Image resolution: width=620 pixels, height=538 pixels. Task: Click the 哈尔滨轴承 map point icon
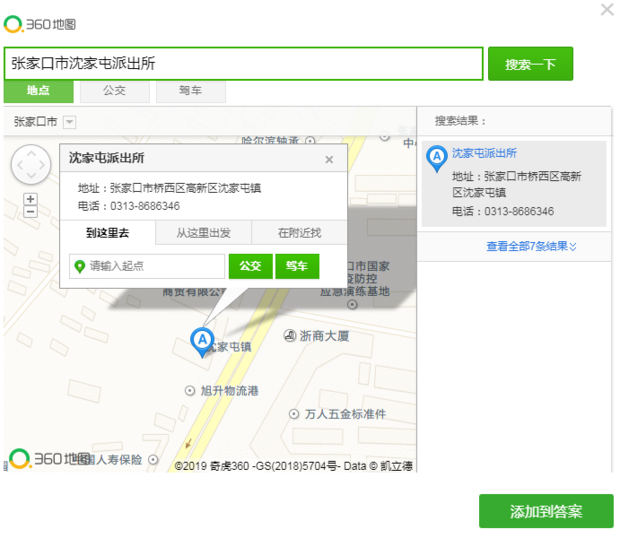(311, 141)
